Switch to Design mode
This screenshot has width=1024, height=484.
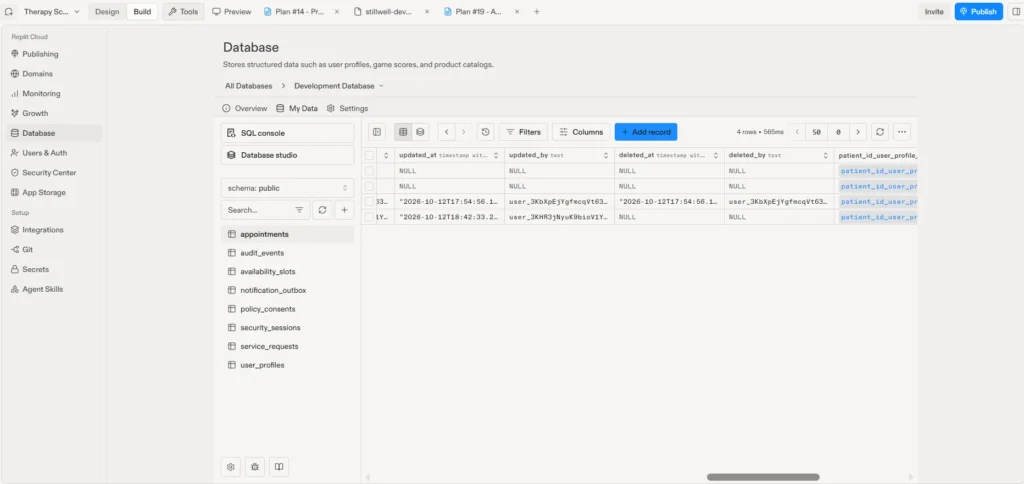coord(107,12)
